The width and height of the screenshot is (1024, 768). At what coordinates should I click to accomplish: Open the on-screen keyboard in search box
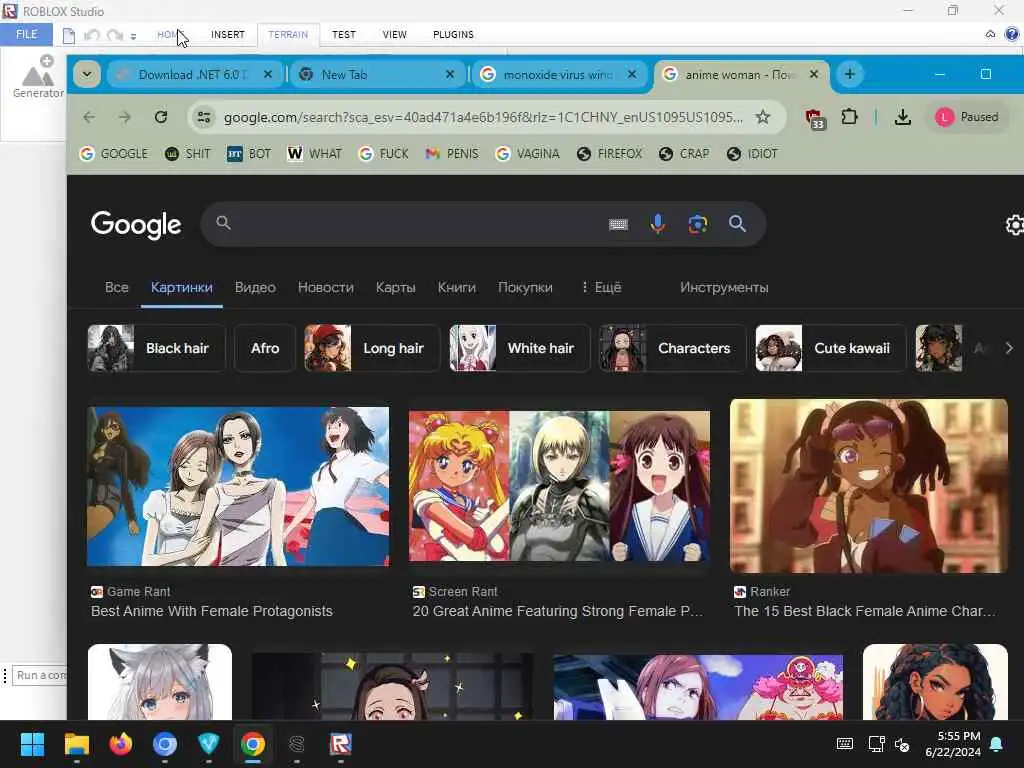[618, 224]
